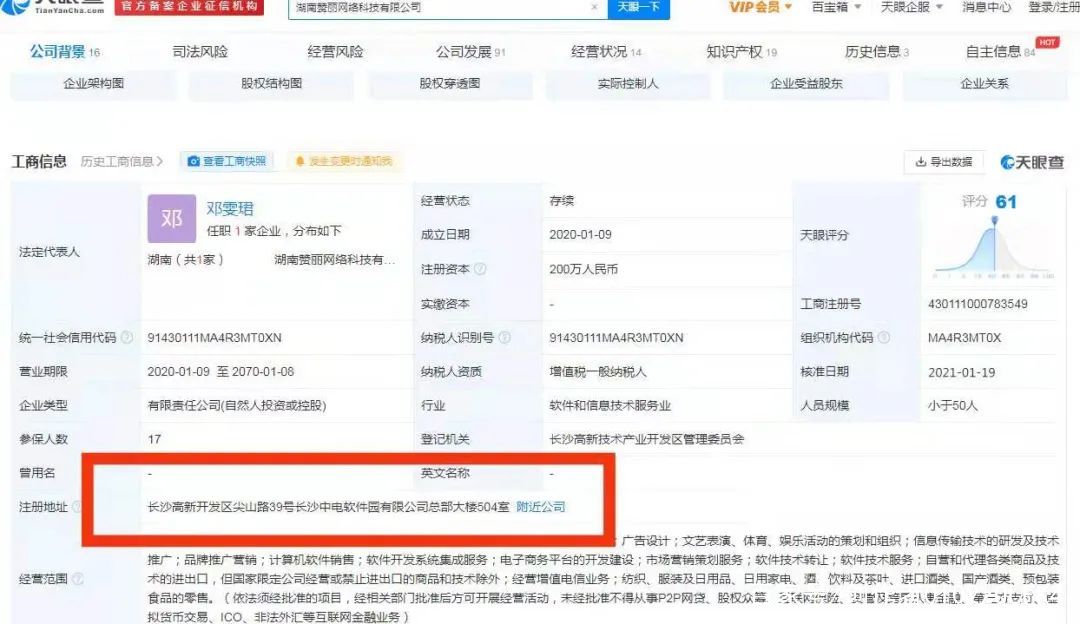Switch to the 历史信息 tab
This screenshot has height=624, width=1080.
tap(876, 52)
